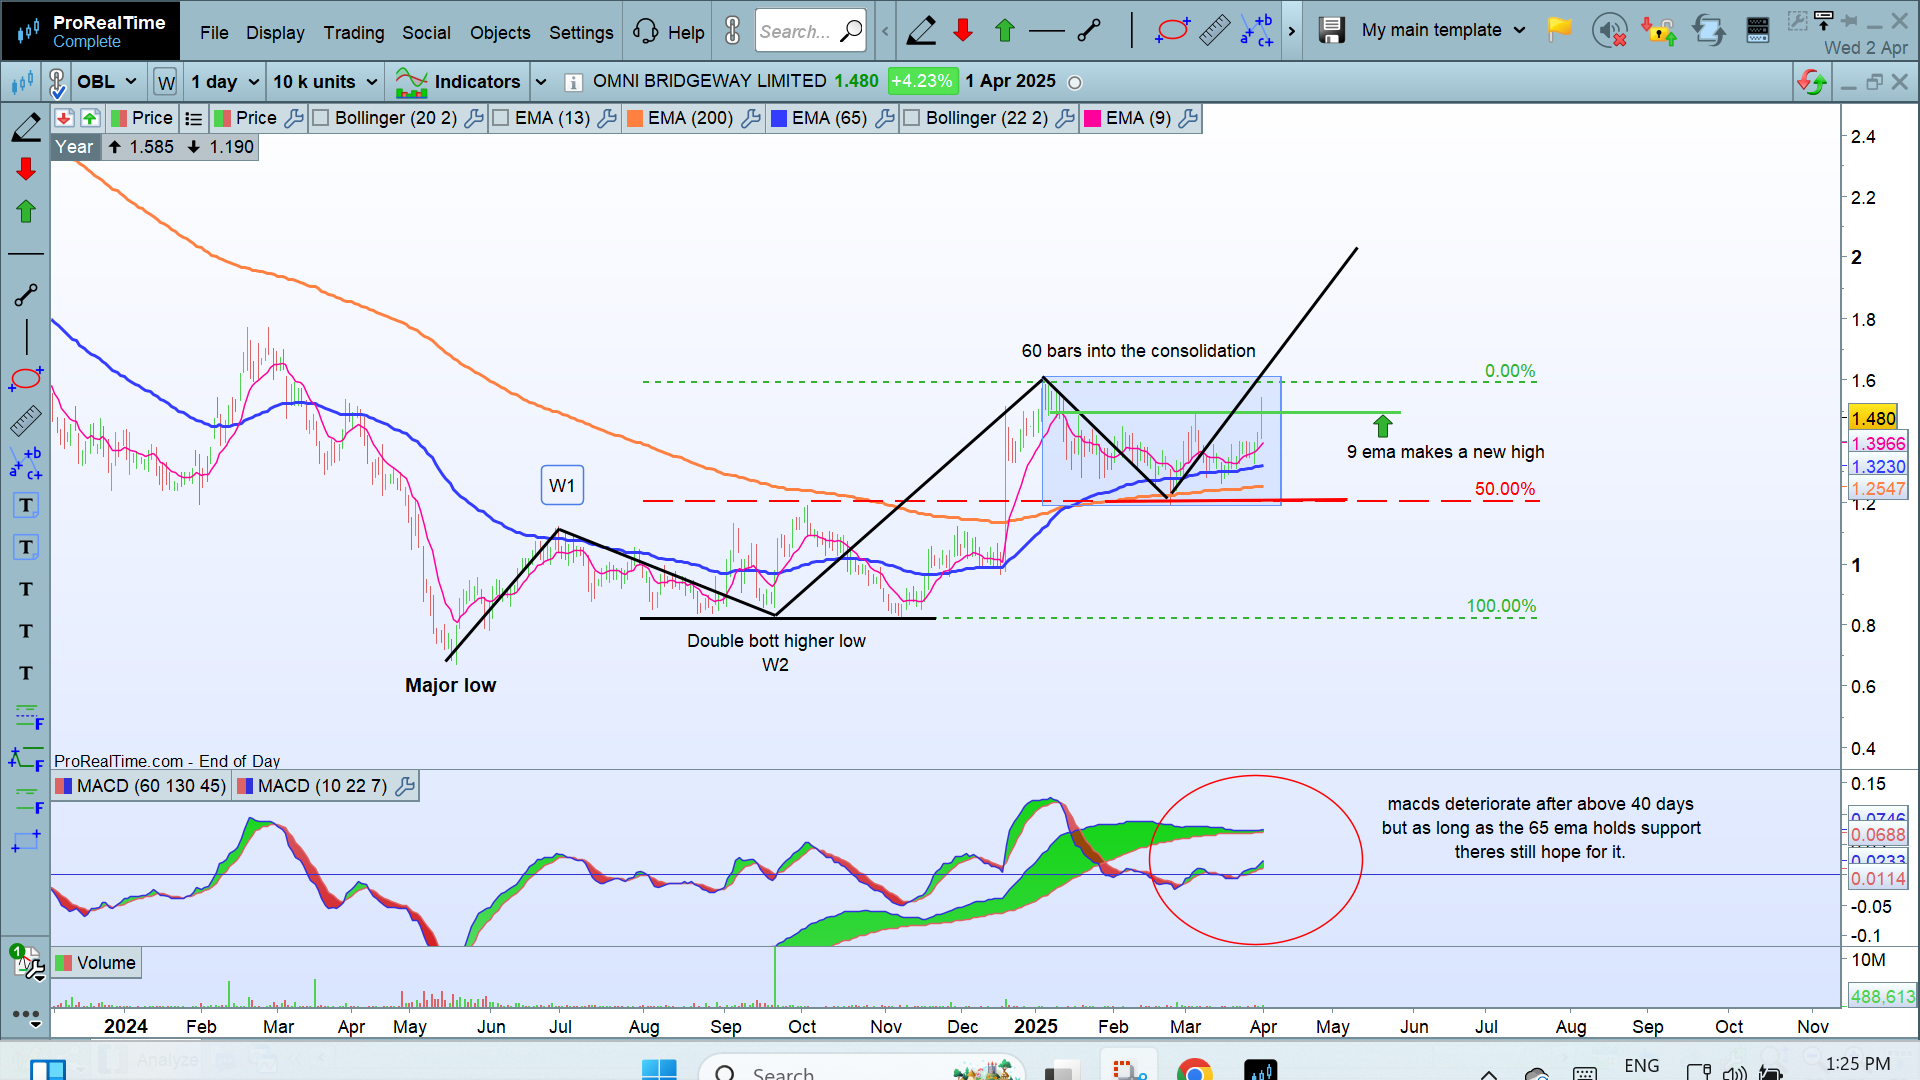Click the red ellipse tool in the top toolbar

tap(1172, 31)
